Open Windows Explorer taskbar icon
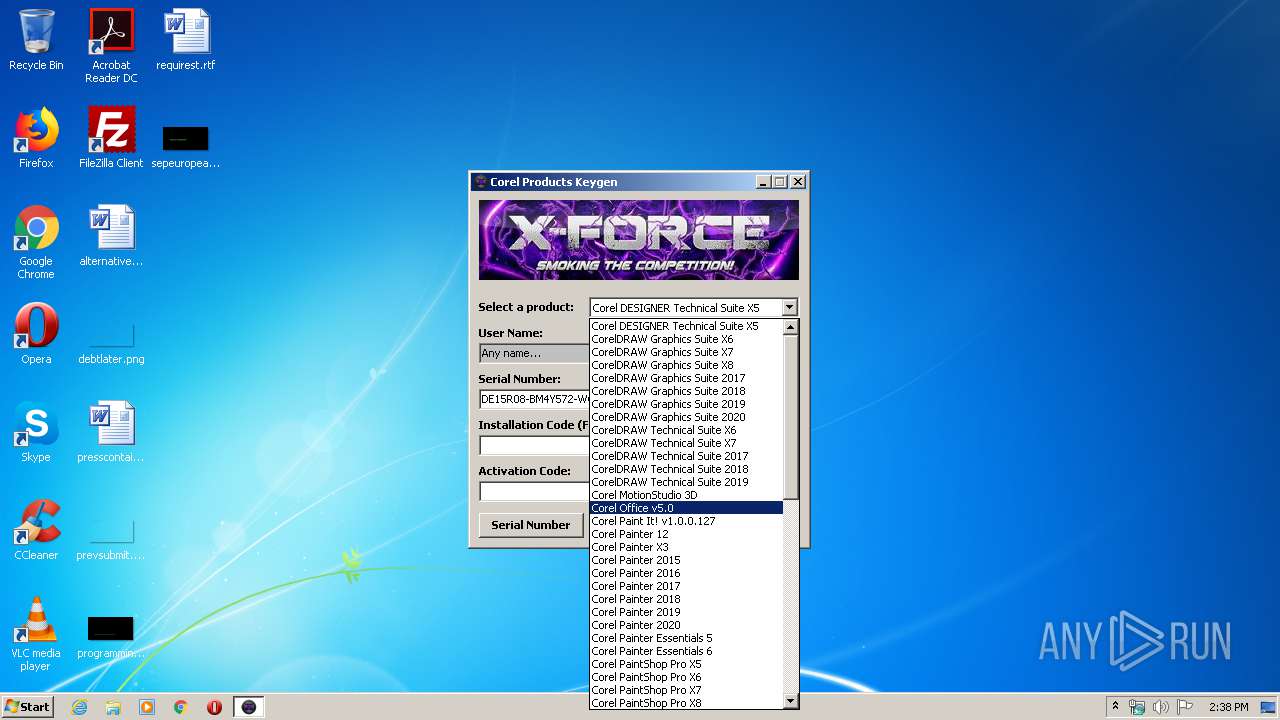1280x720 pixels. click(x=113, y=707)
